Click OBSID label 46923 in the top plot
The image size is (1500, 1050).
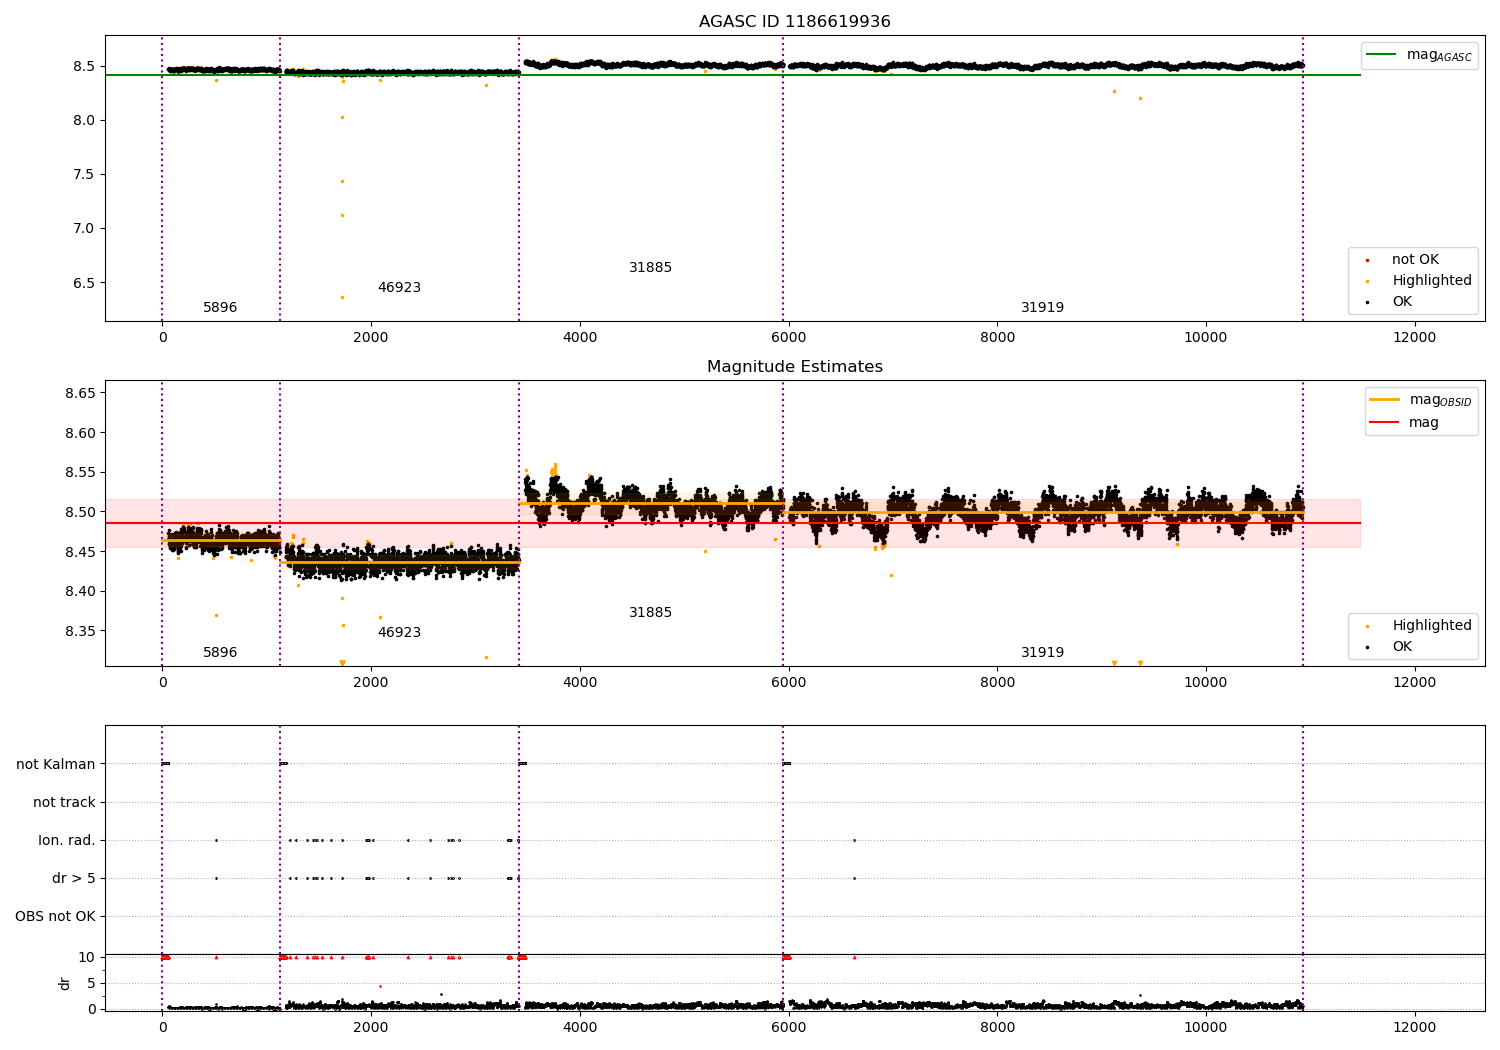[399, 288]
